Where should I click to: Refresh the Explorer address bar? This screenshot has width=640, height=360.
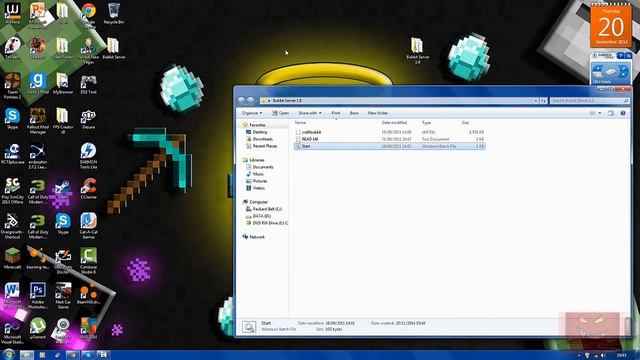tap(543, 100)
